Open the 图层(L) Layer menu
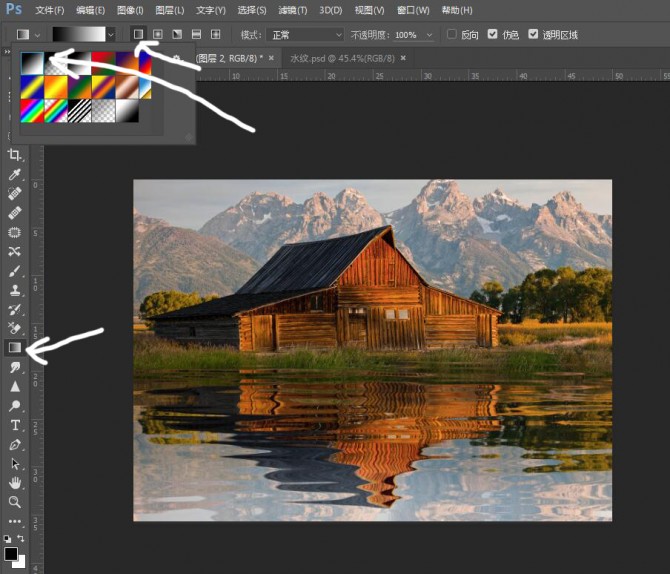 [x=166, y=10]
